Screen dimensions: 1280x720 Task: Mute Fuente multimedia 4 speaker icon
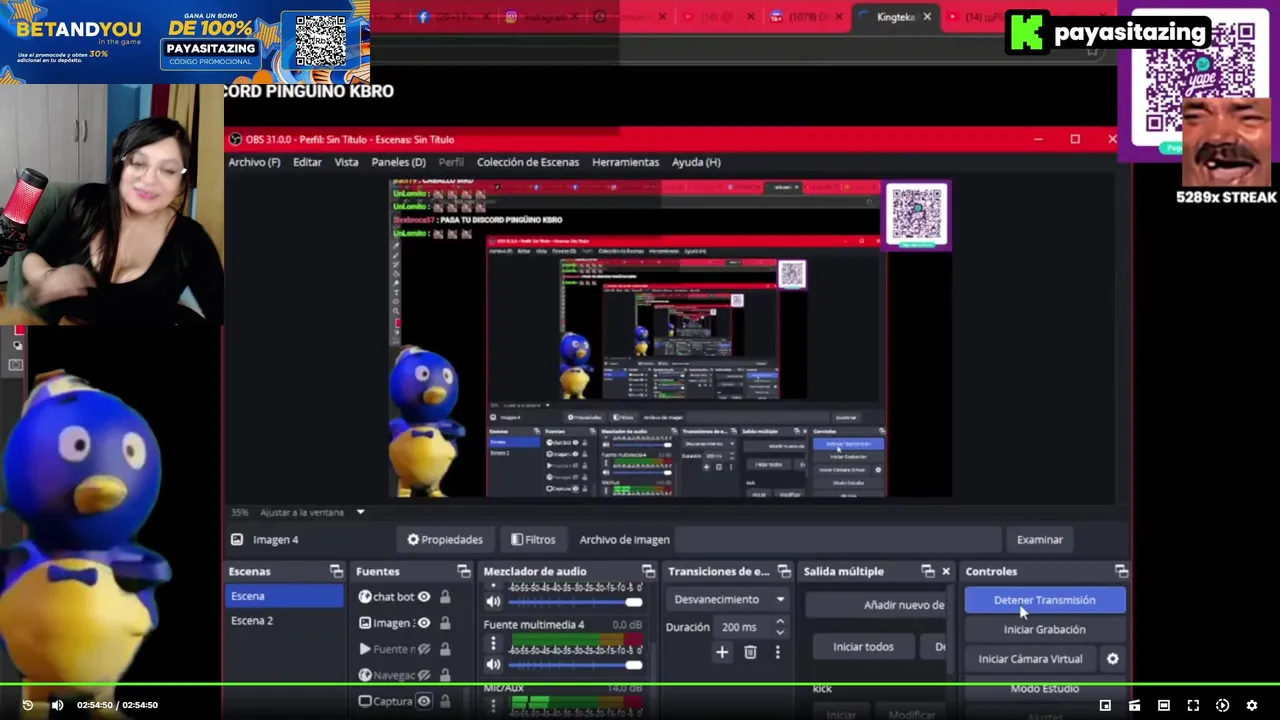coord(493,664)
